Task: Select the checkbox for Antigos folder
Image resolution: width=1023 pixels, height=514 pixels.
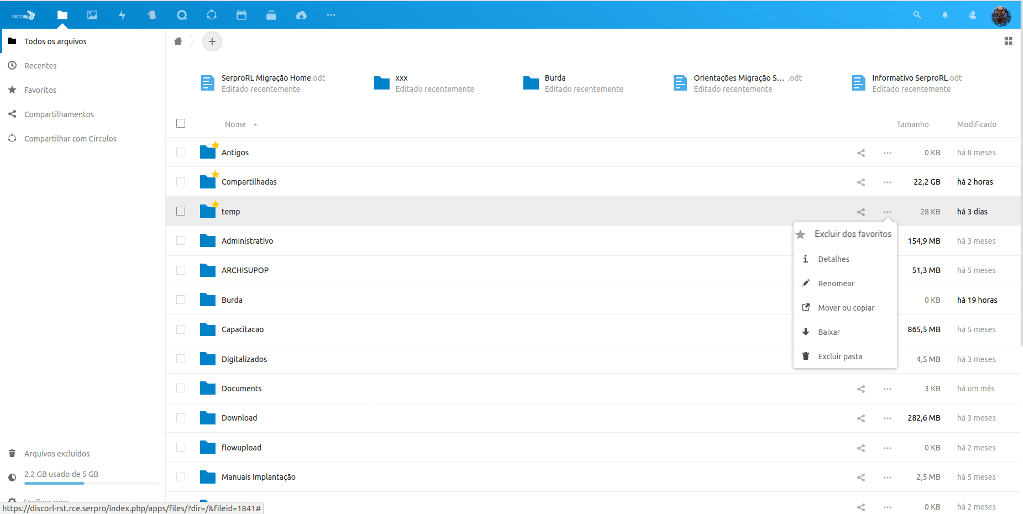Action: tap(181, 152)
